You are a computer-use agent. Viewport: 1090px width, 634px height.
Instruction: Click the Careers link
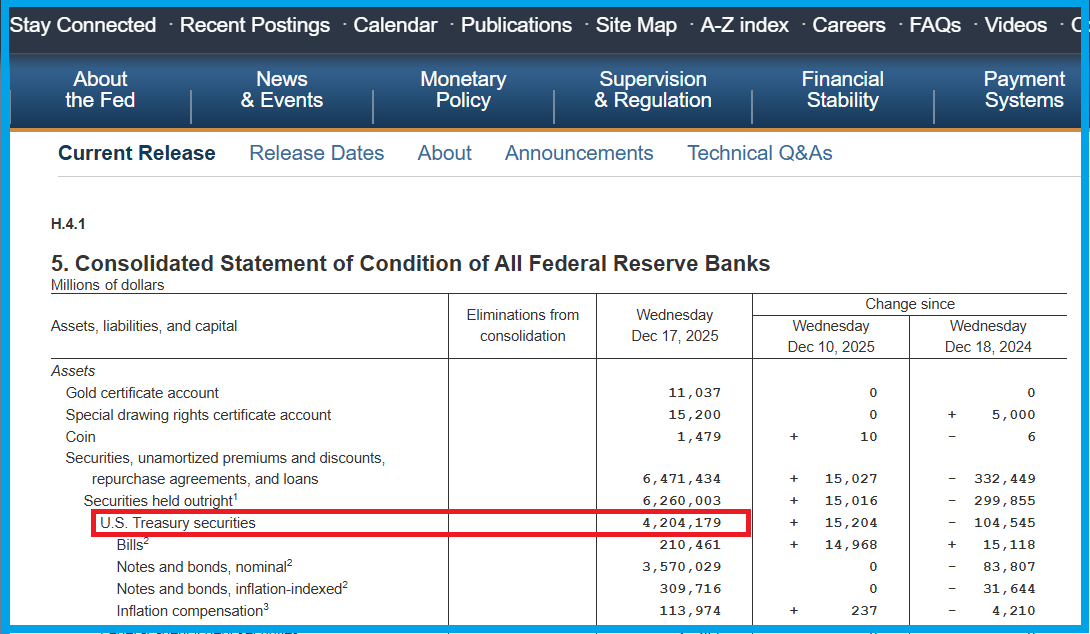coord(849,25)
